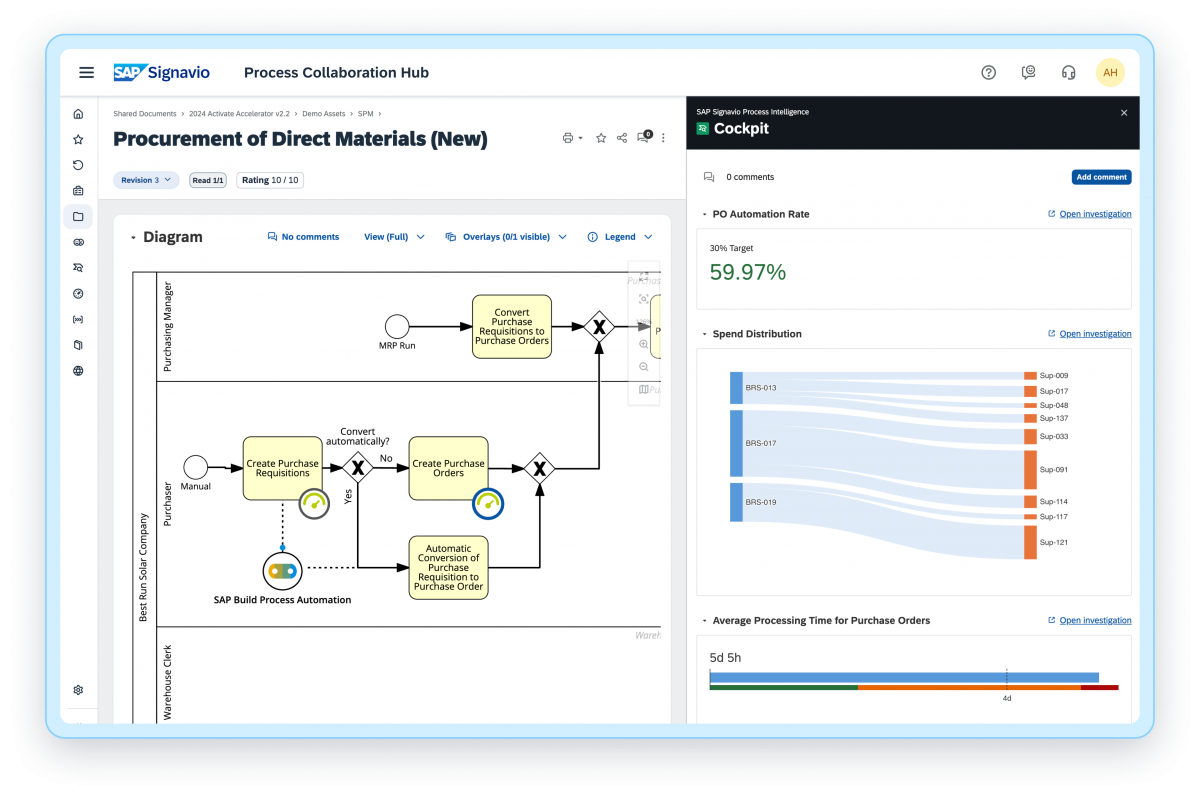Zoom in on the diagram
Image resolution: width=1200 pixels, height=795 pixels.
[644, 344]
